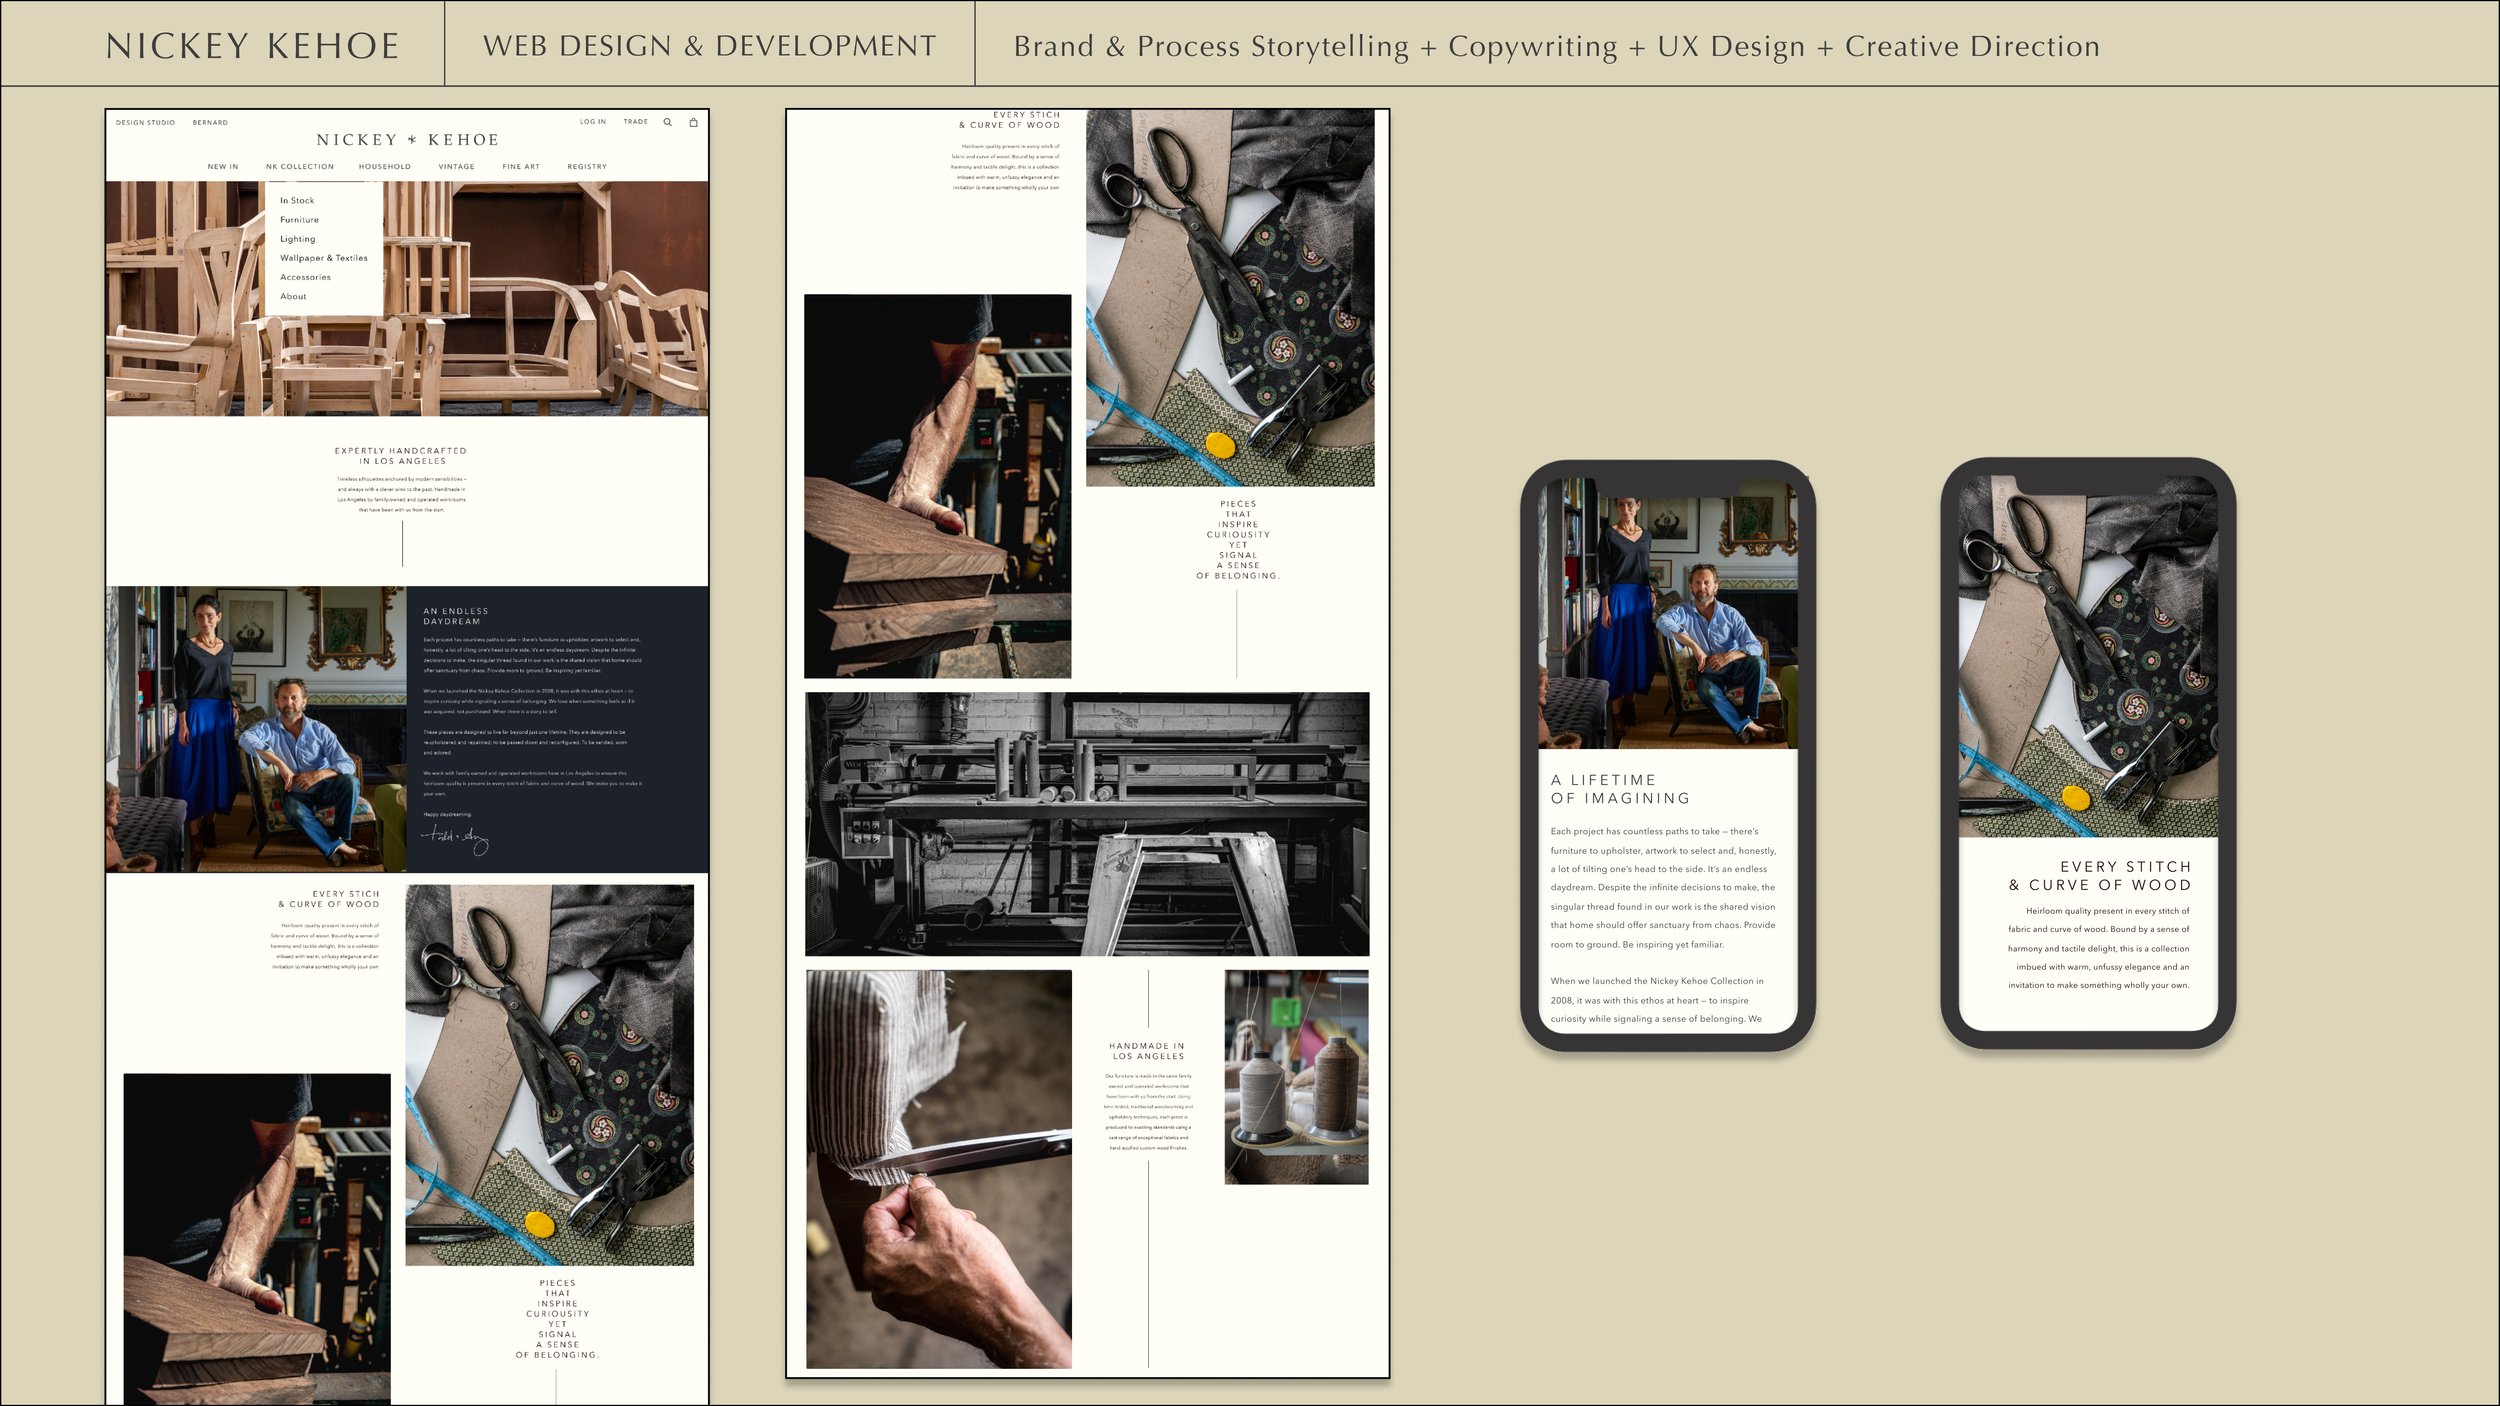Screen dimensions: 2500x1406
Task: Click the black-and-white workshop machinery photo
Action: [1087, 824]
